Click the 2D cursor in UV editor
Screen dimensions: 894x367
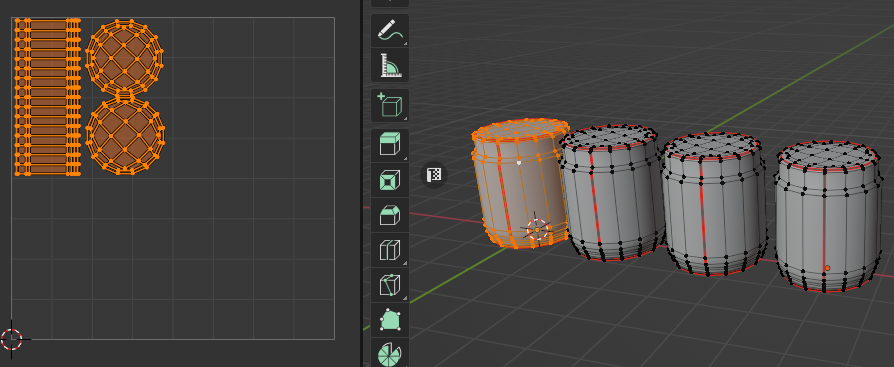coord(11,339)
